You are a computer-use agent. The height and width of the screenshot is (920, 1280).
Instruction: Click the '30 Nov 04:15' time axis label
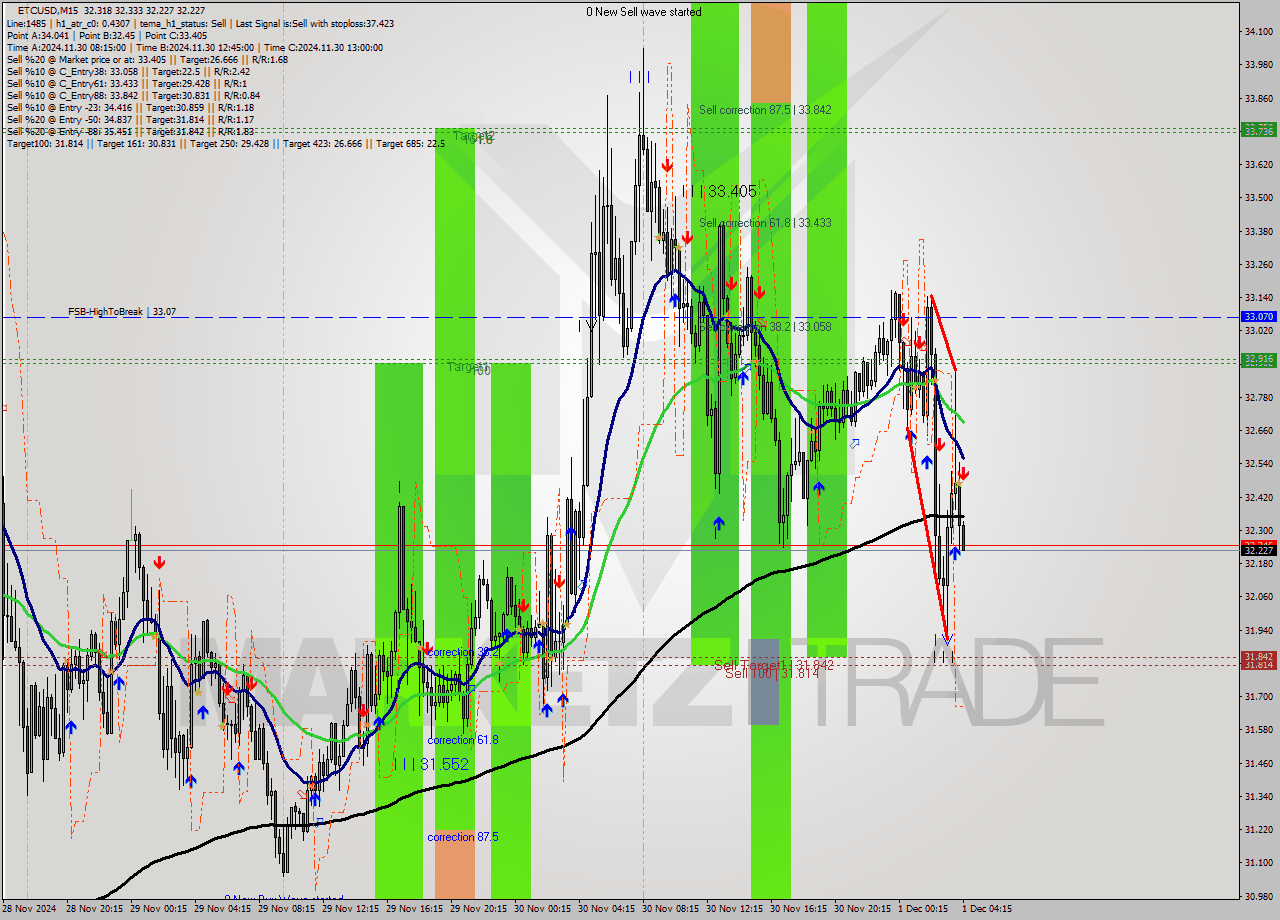pyautogui.click(x=605, y=909)
